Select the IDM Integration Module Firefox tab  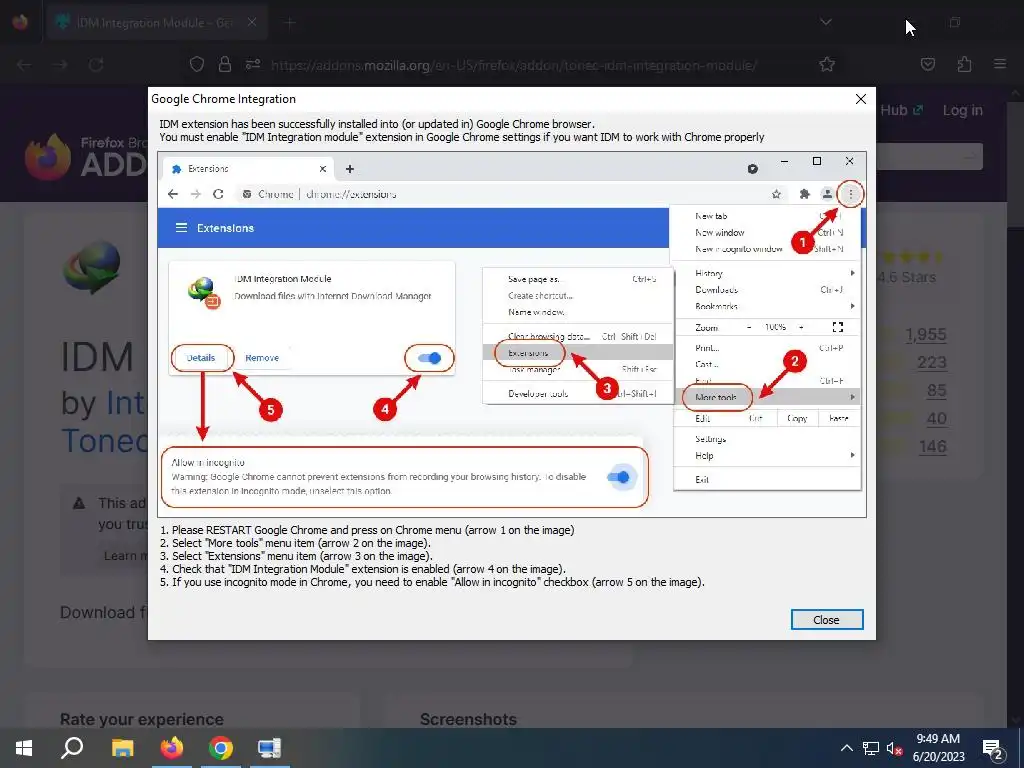click(x=156, y=22)
